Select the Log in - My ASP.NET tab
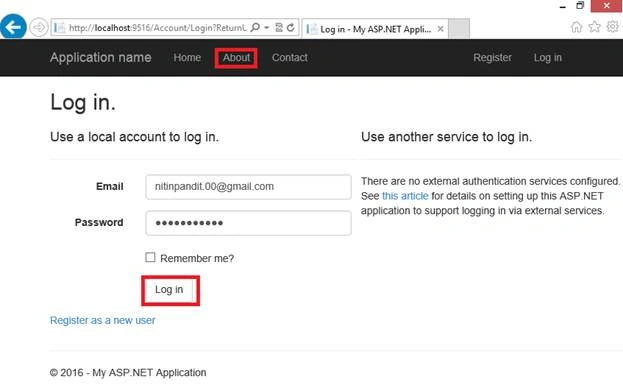The width and height of the screenshot is (623, 385). 375,29
